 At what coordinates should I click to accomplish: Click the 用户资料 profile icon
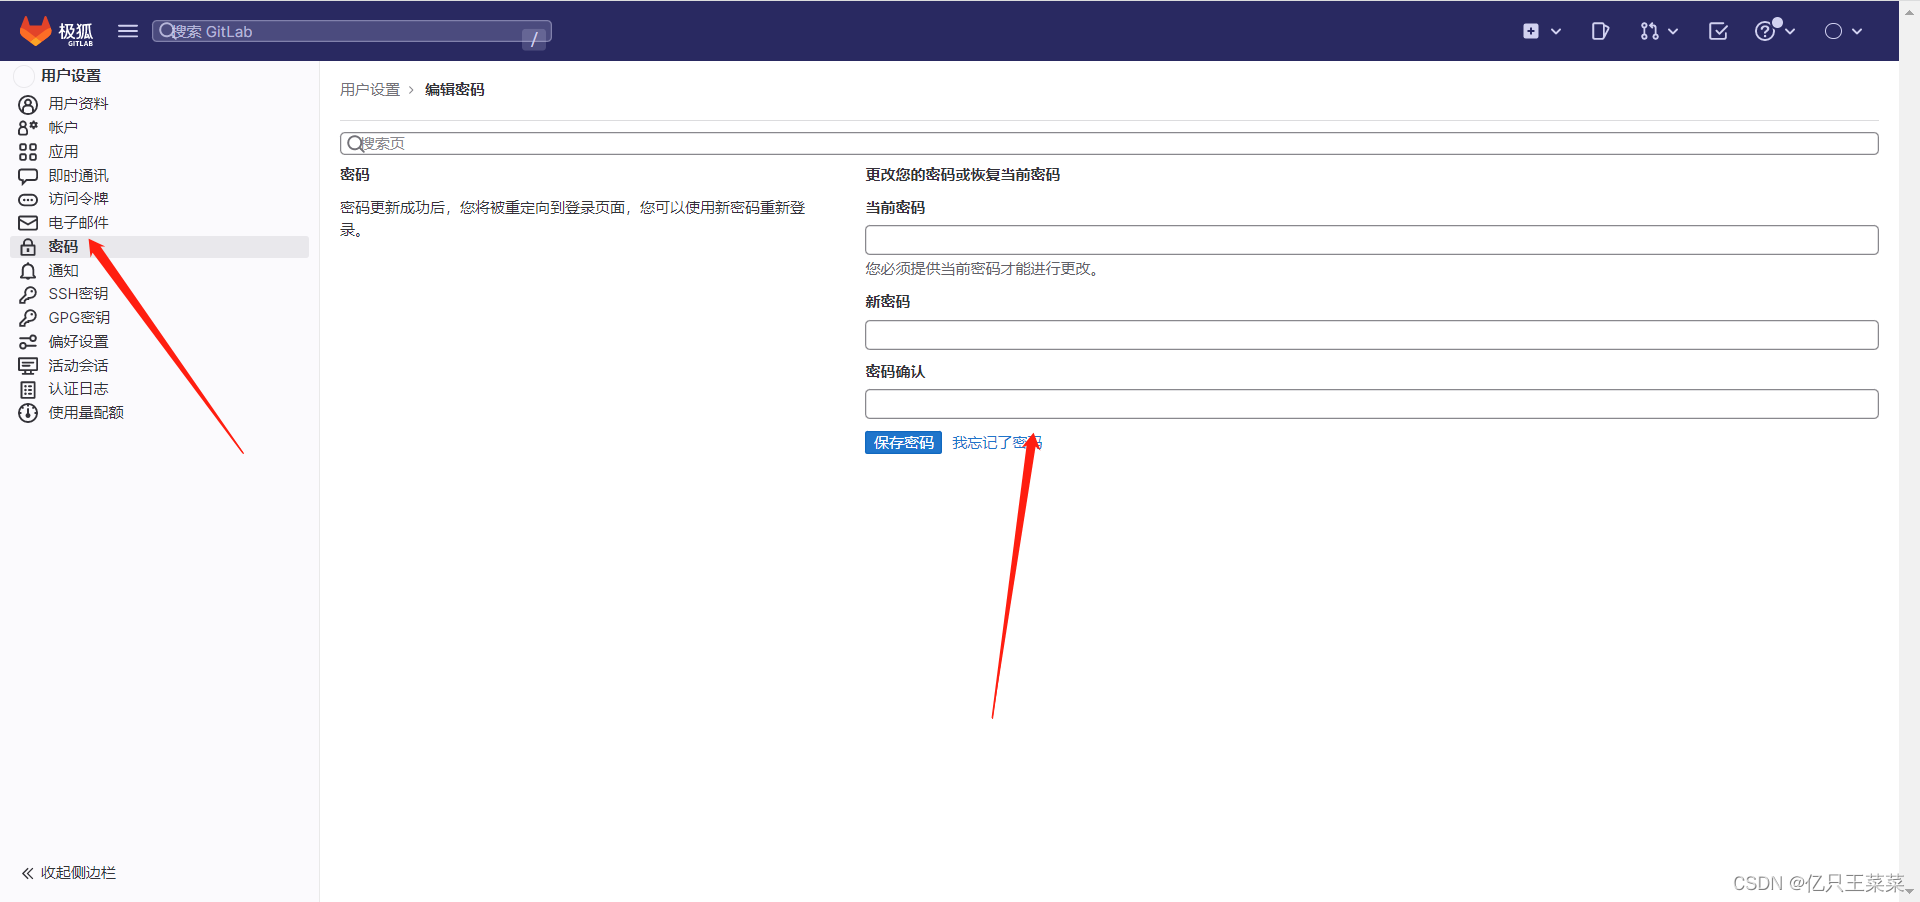28,104
